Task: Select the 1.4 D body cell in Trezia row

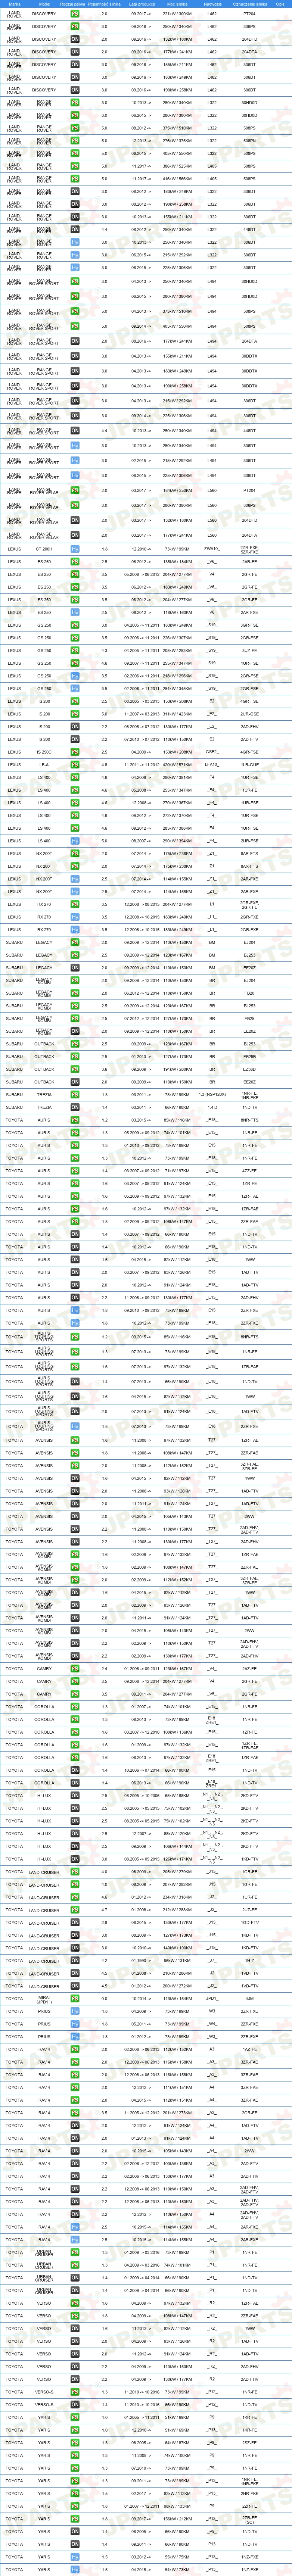Action: point(212,1107)
